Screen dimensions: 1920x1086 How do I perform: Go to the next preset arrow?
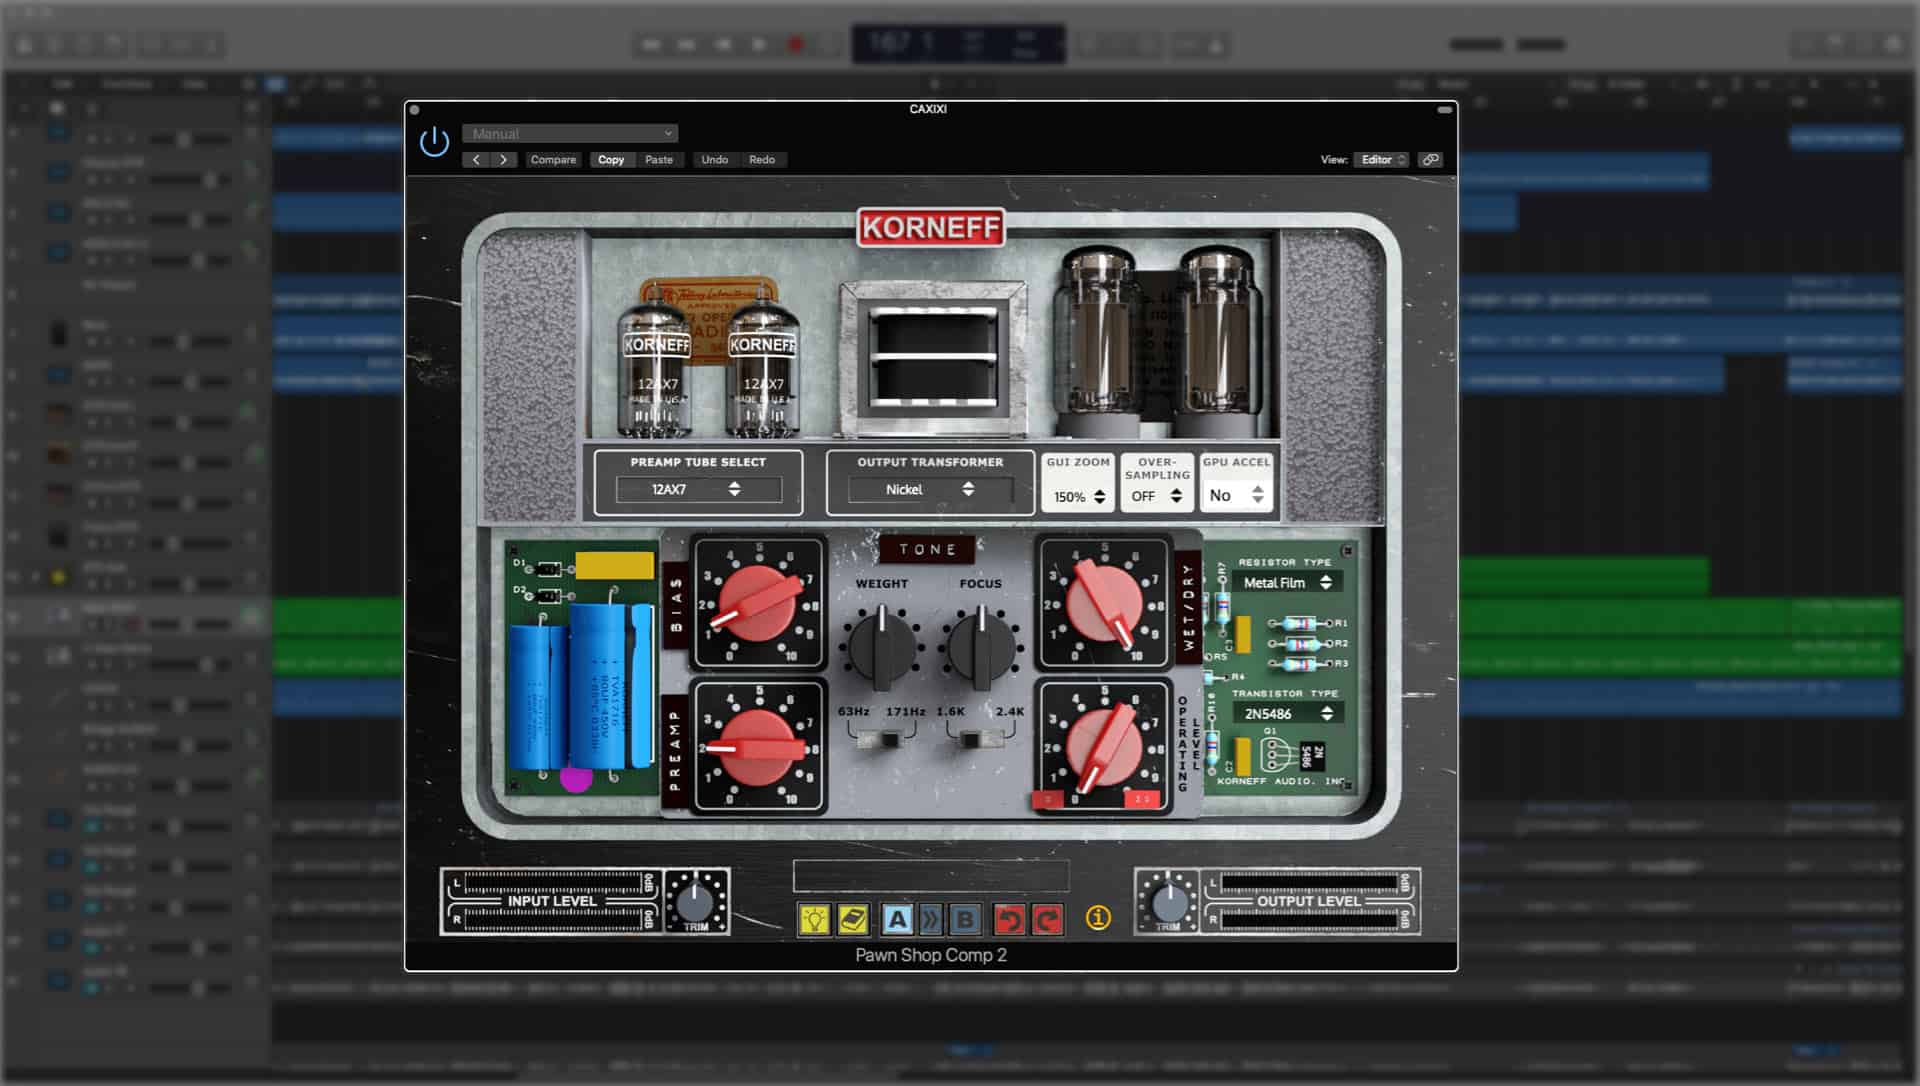[503, 160]
